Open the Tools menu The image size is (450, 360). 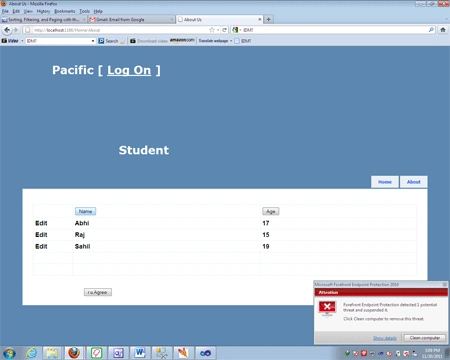[x=84, y=11]
